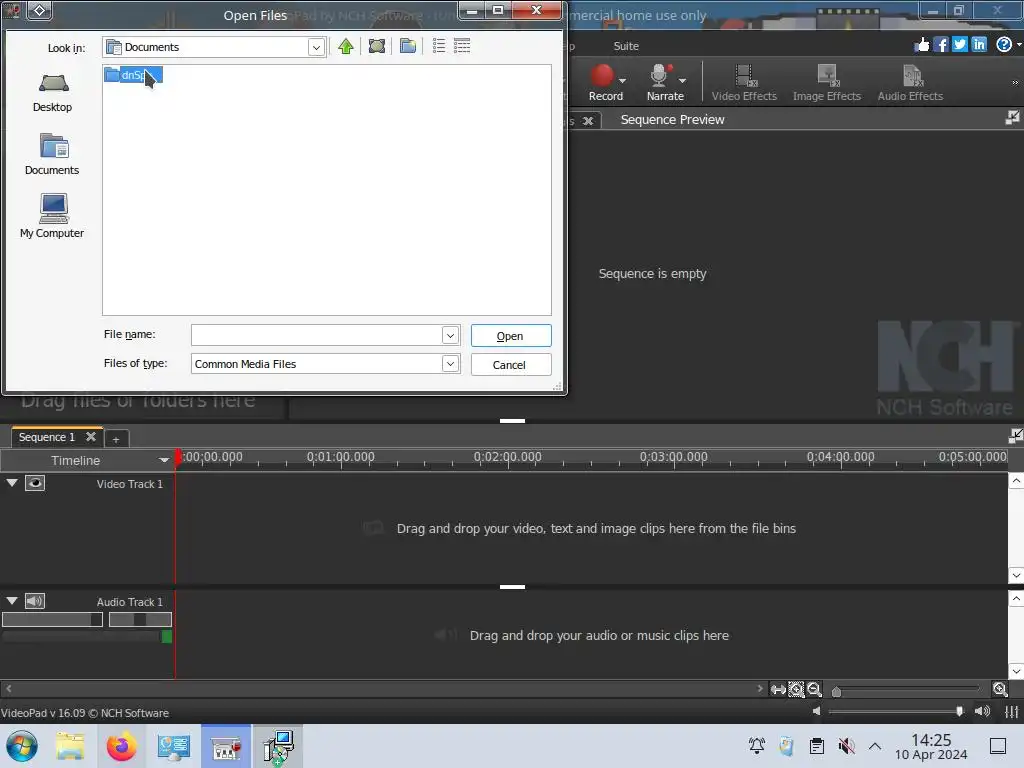Collapse Video Track 1 triangle

[x=12, y=483]
